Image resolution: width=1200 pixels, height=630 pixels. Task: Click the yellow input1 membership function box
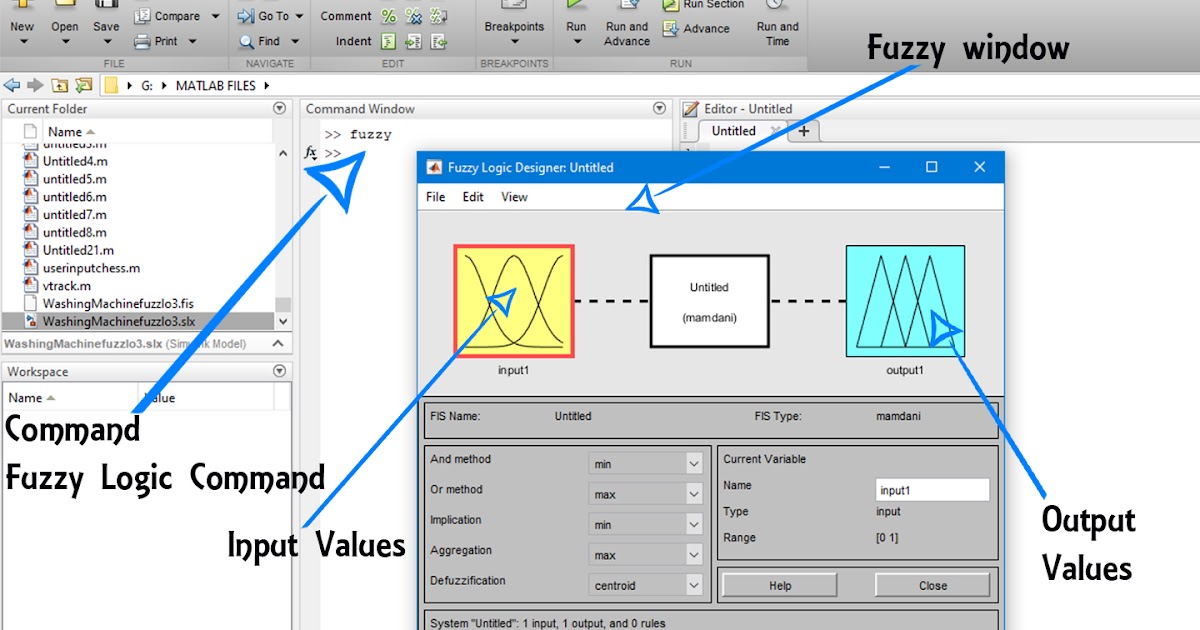514,301
